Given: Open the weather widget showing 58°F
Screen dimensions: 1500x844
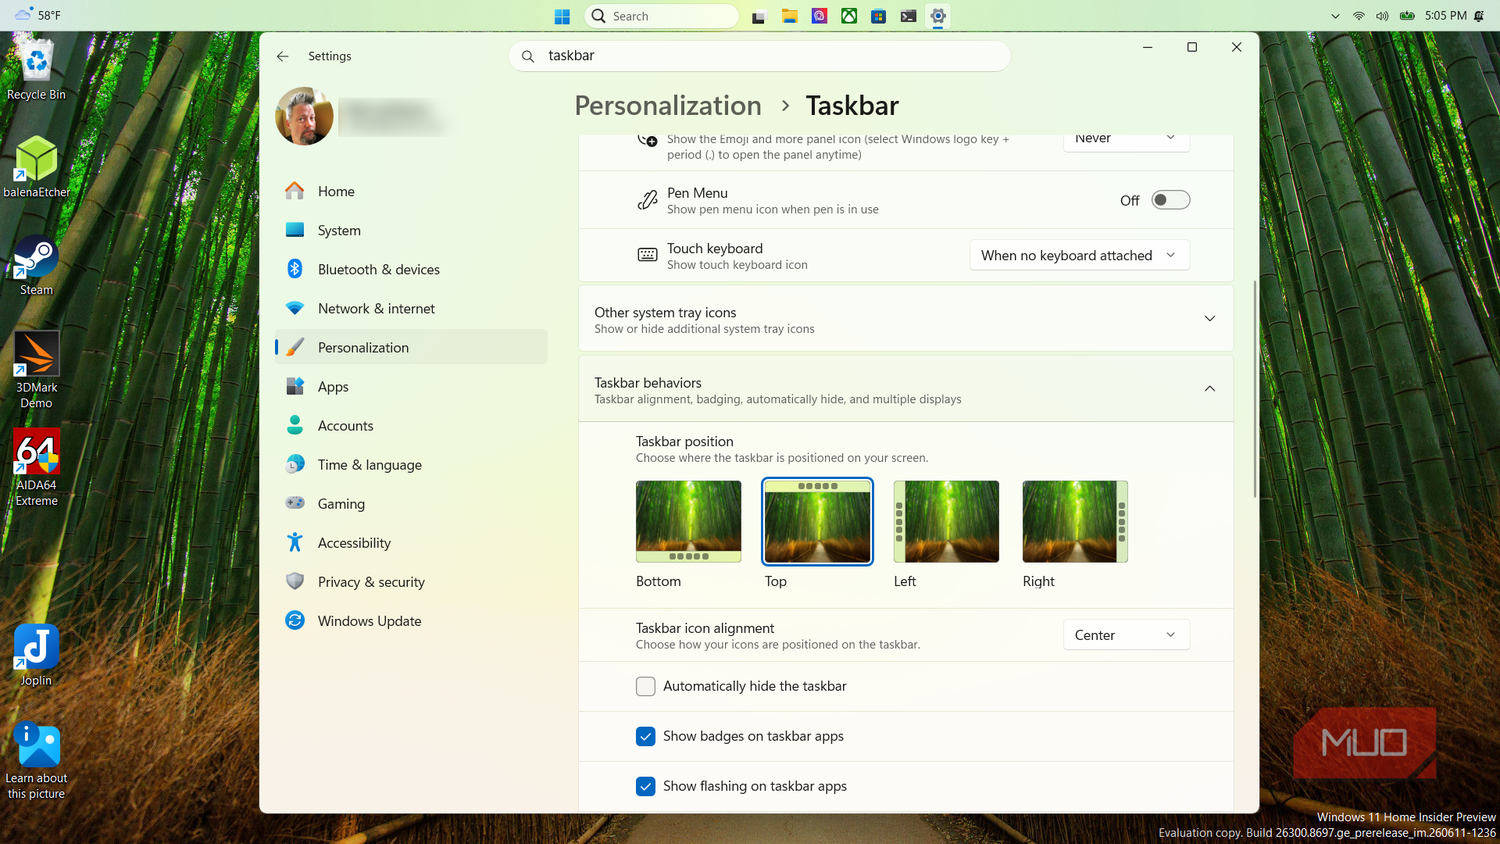Looking at the screenshot, I should [38, 16].
